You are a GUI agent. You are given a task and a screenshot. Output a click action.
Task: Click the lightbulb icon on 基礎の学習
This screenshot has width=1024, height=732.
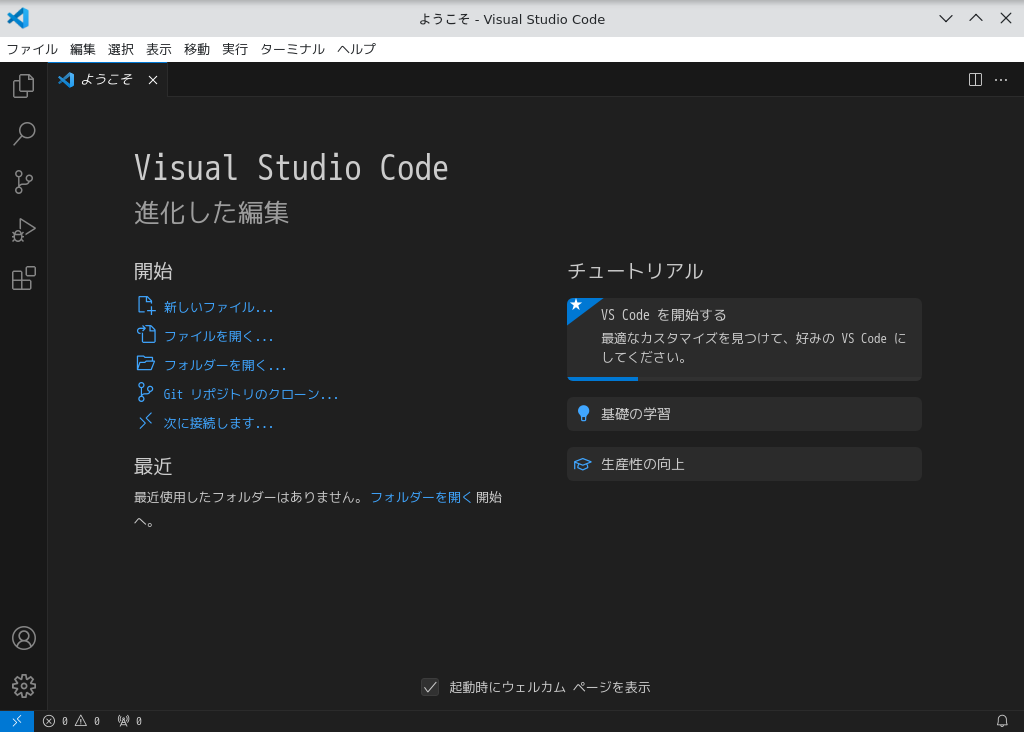coord(583,413)
